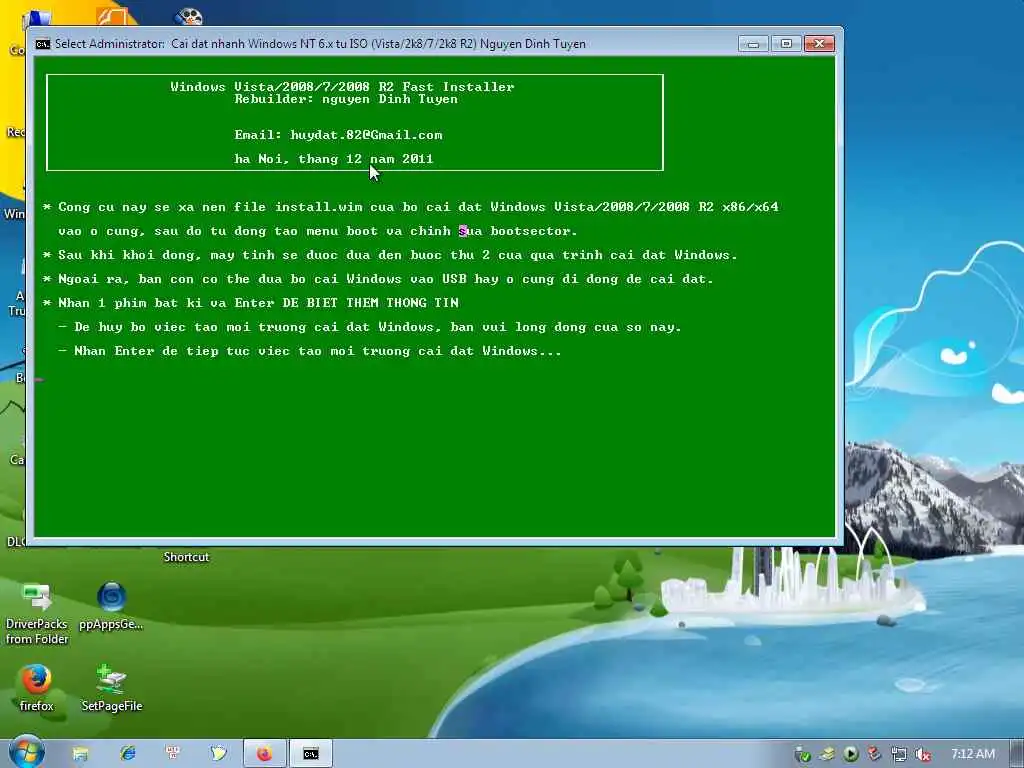Click the "vao o cung, sau do tu dong" line
Screen dimensions: 1024x768
coord(317,231)
